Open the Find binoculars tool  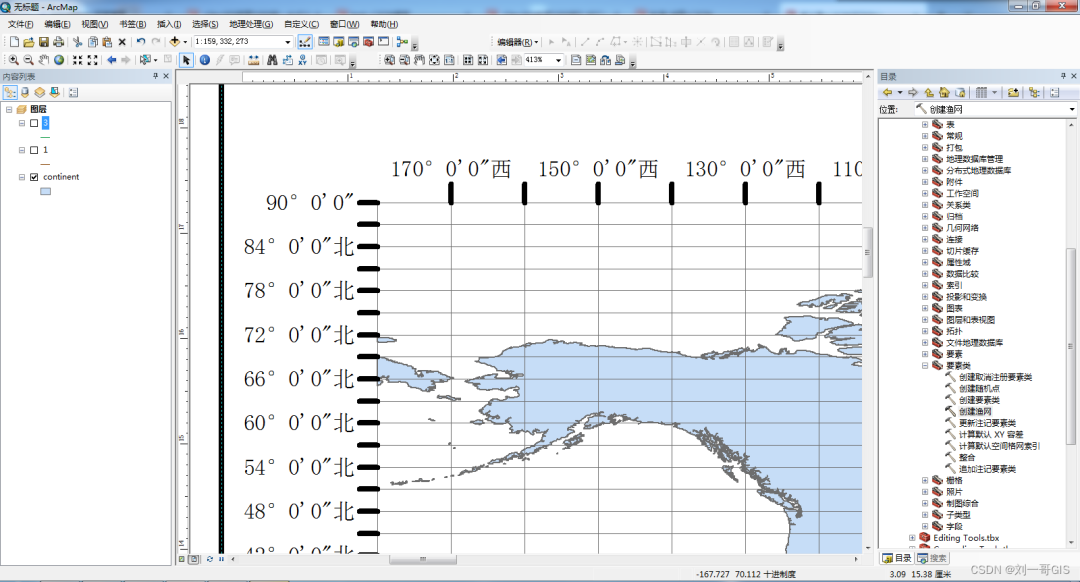272,60
